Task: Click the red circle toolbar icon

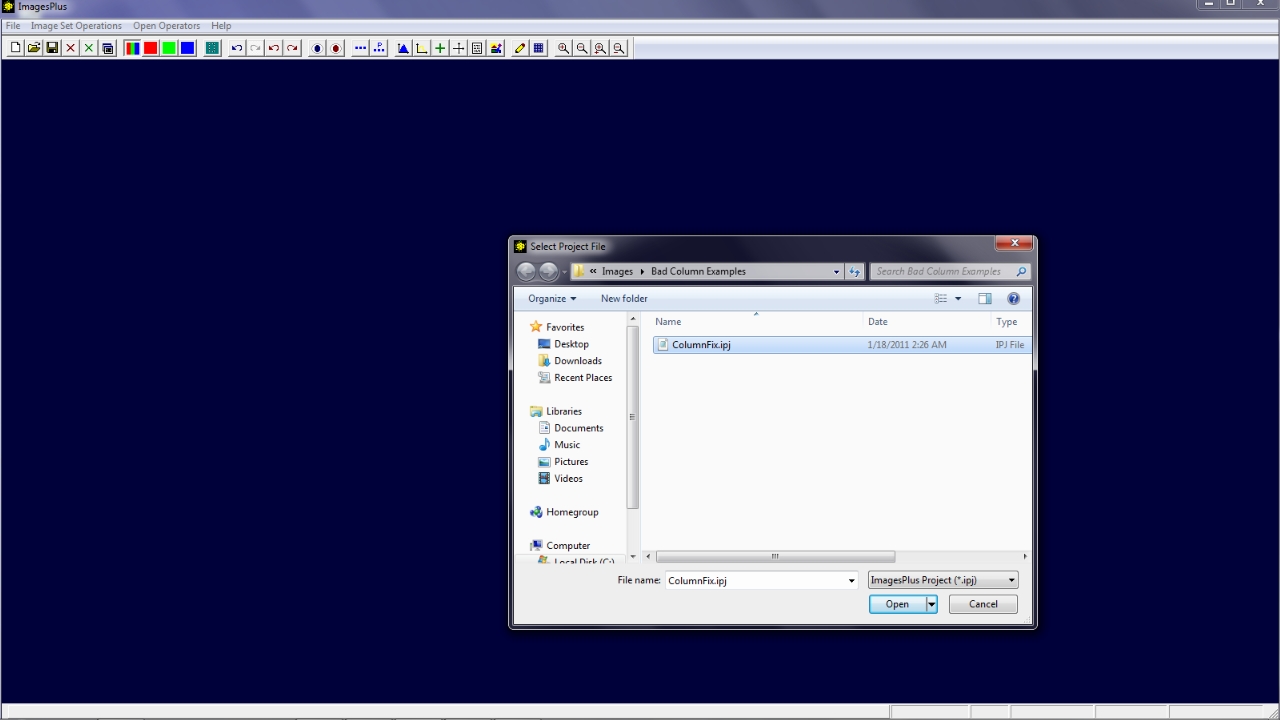Action: point(336,48)
